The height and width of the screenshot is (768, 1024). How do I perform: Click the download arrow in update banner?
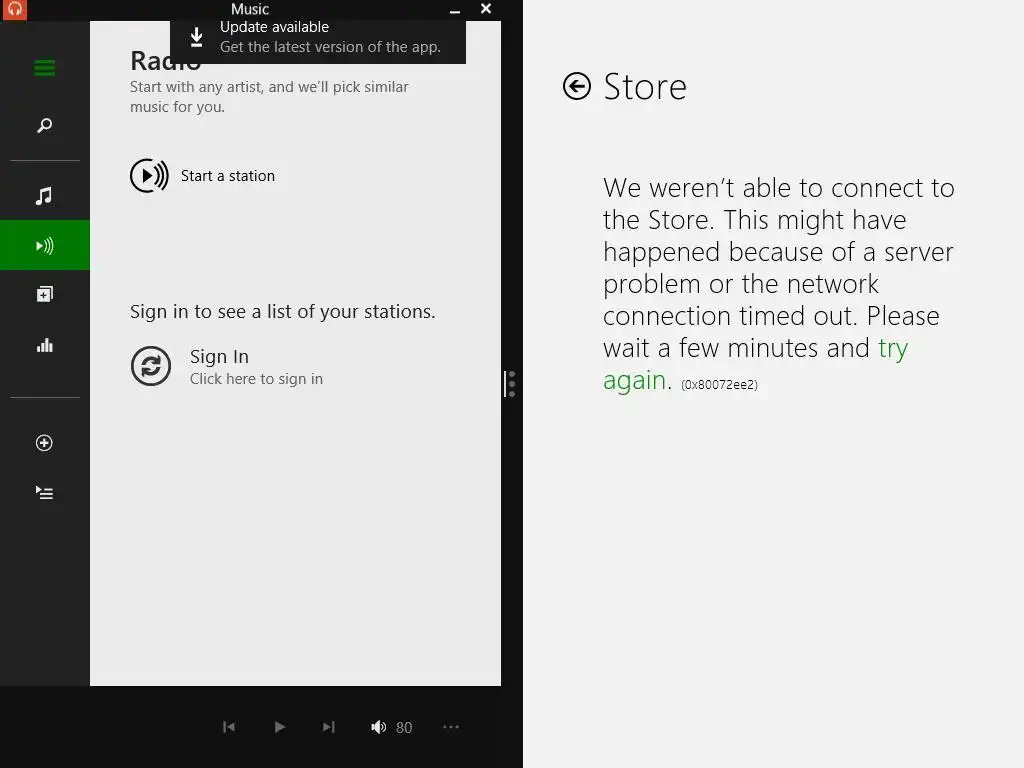(x=197, y=37)
